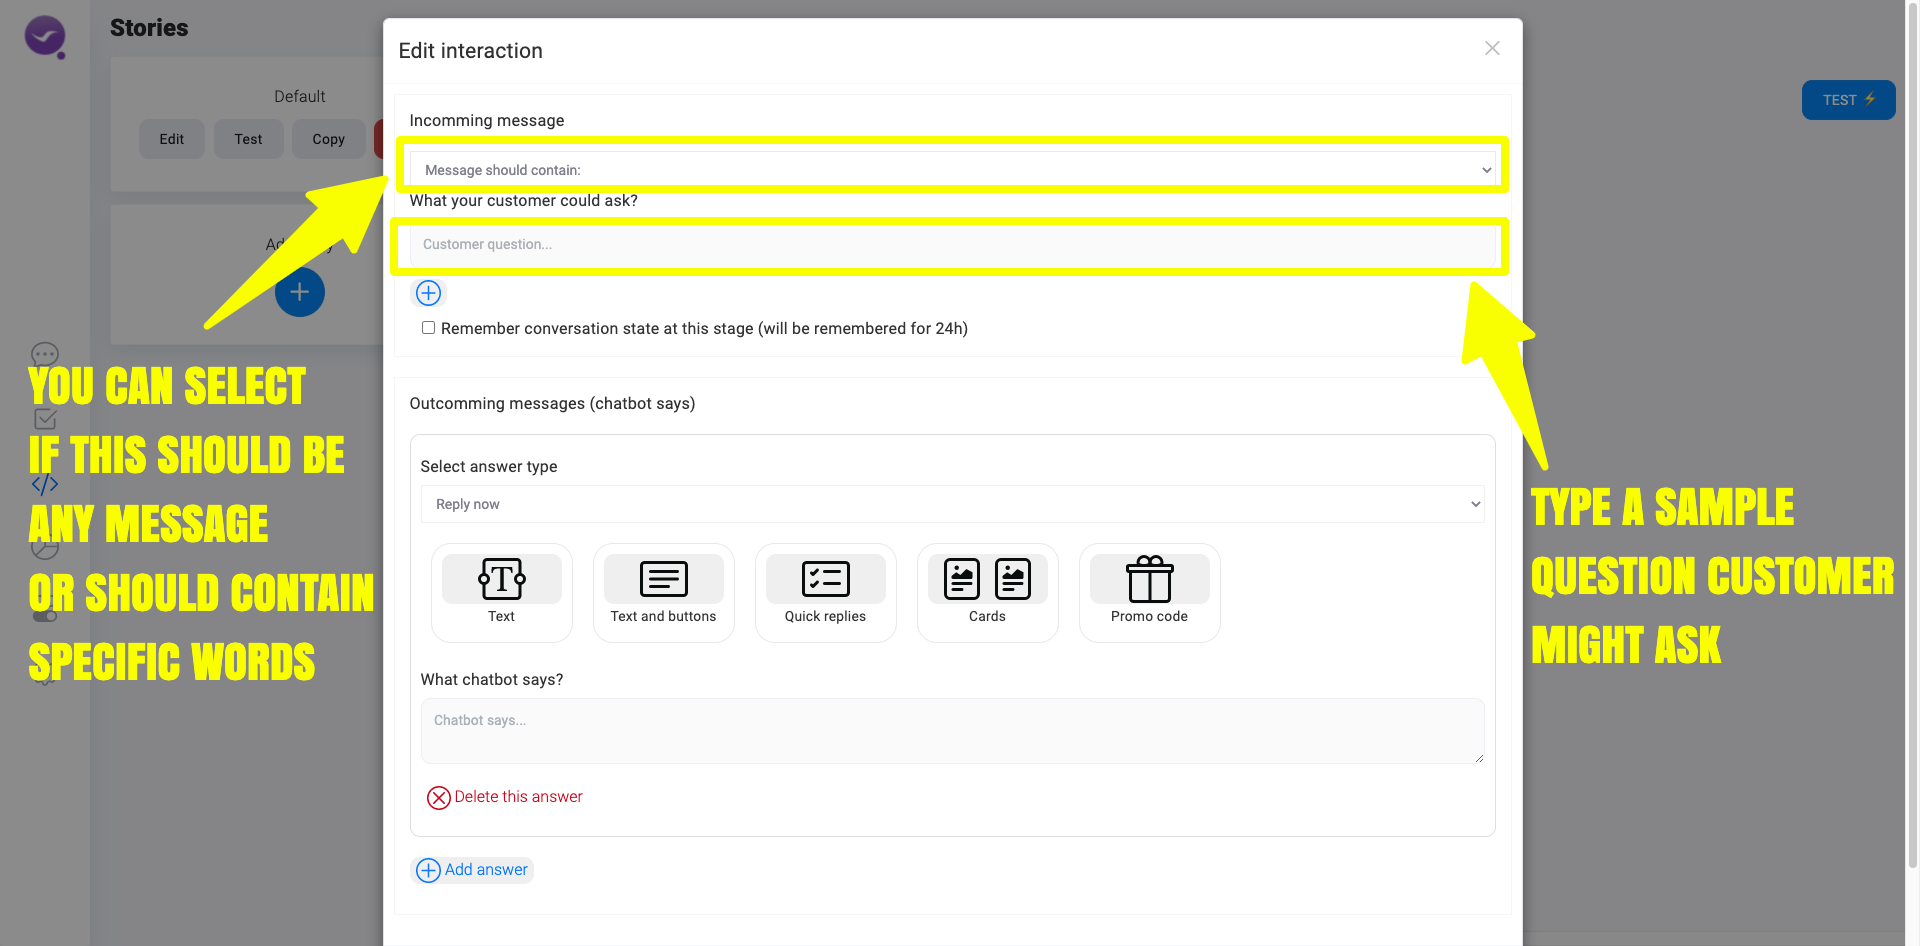Click the Test button on Default story
The image size is (1920, 946).
pyautogui.click(x=249, y=139)
